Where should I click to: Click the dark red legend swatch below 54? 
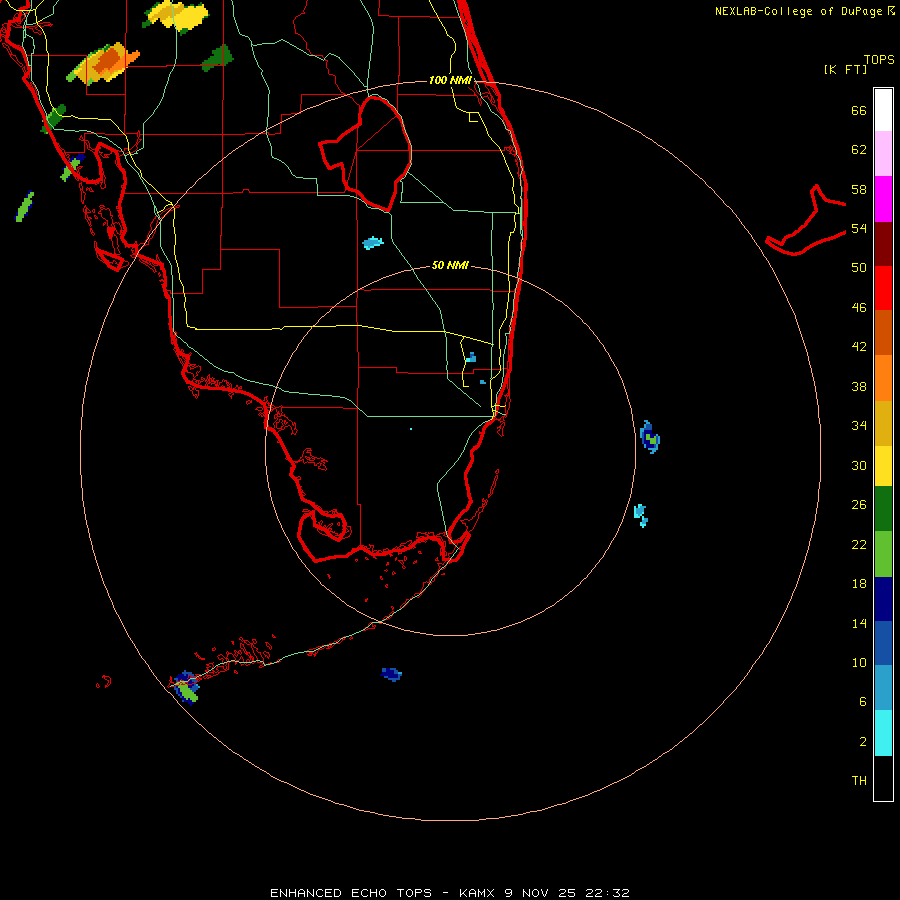[883, 244]
